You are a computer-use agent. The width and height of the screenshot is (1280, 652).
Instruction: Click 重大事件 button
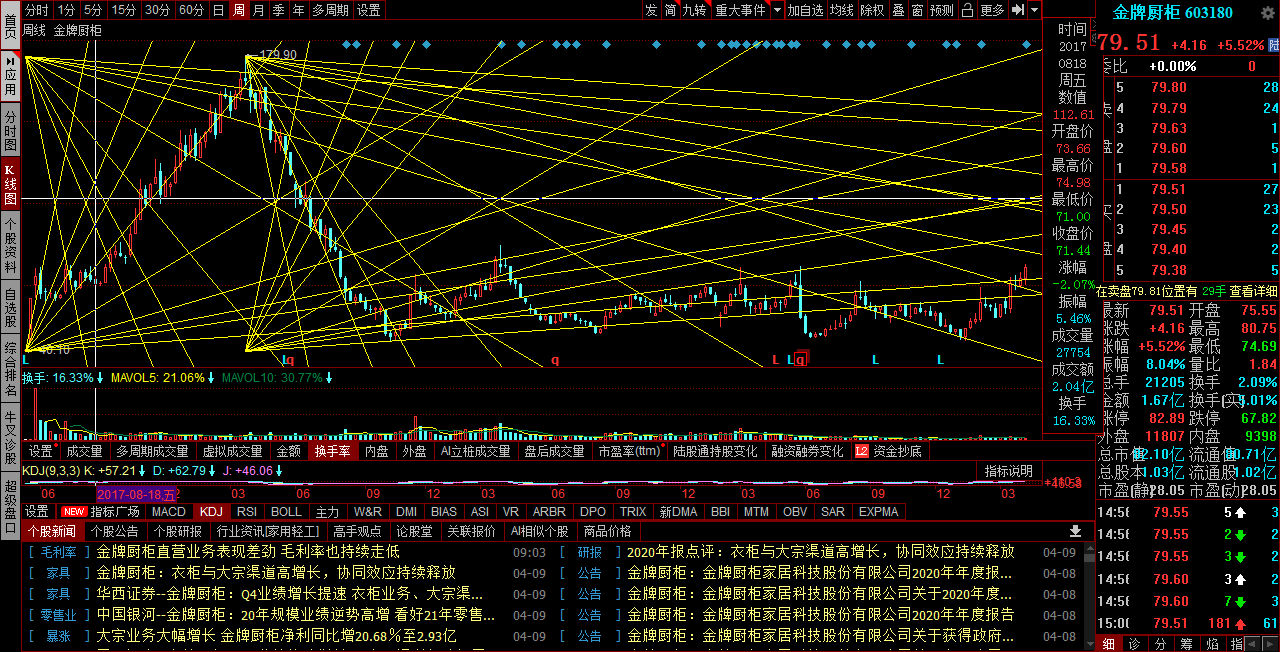pos(740,10)
